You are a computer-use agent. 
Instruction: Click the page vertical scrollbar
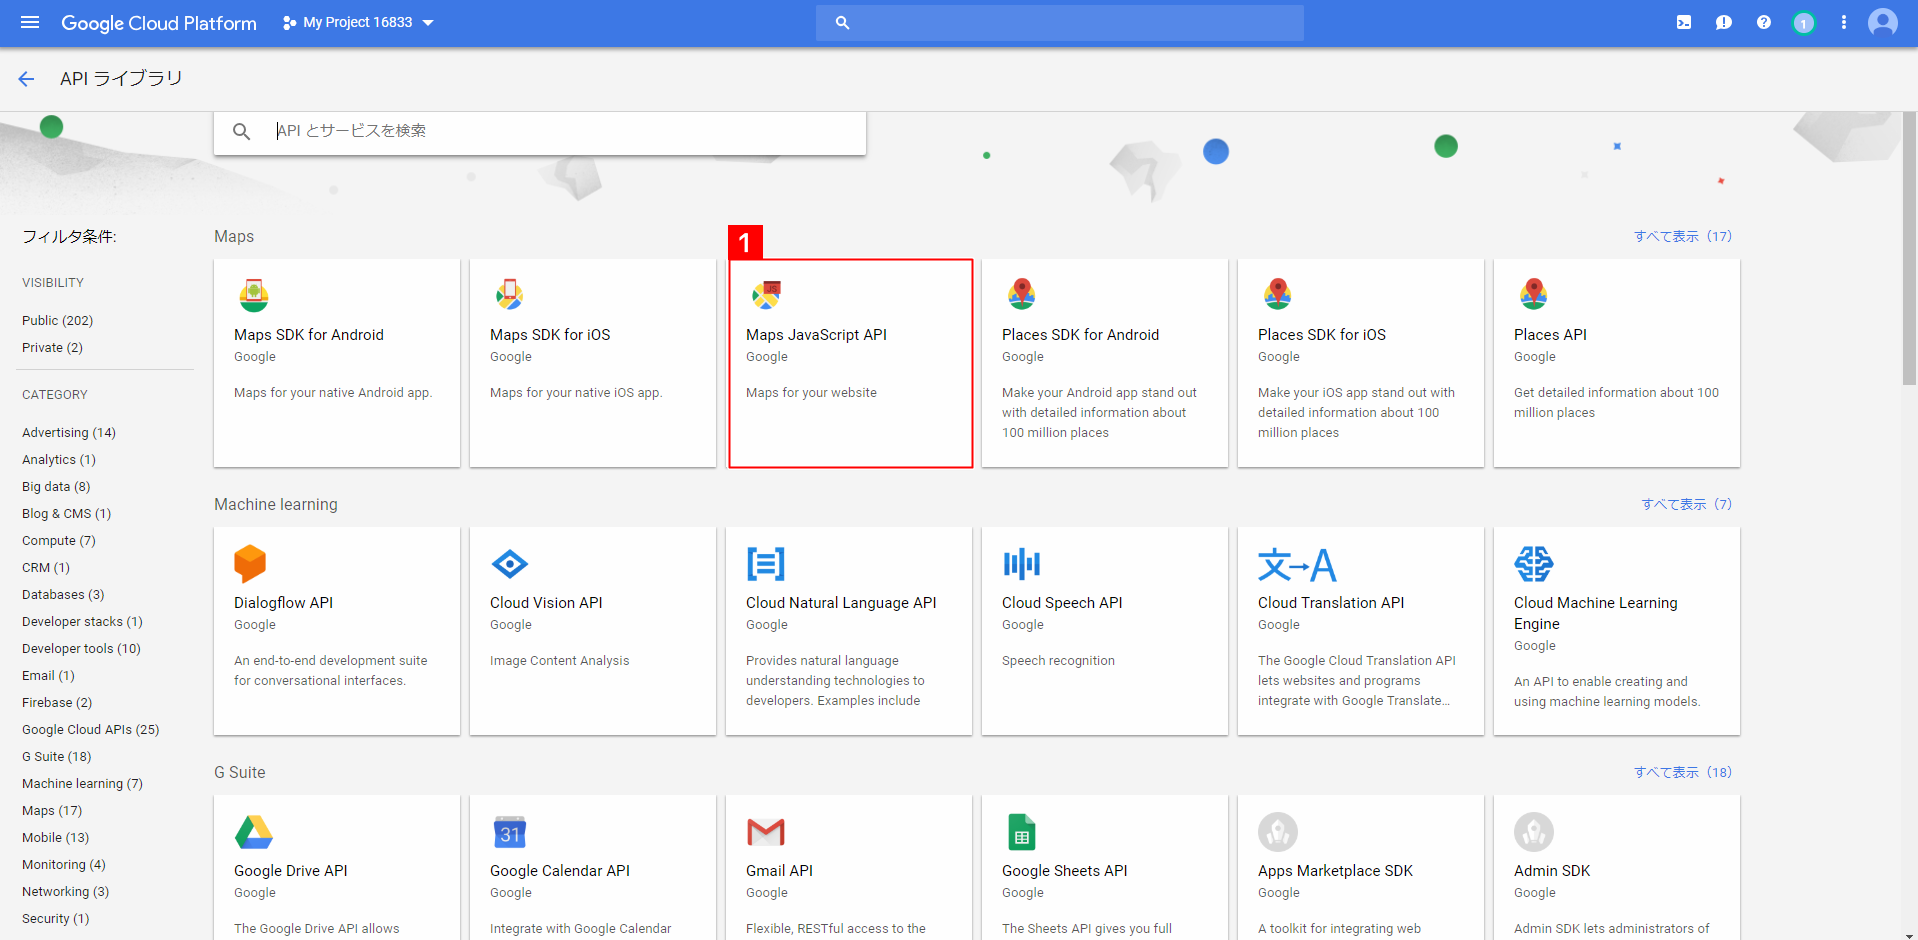1909,250
